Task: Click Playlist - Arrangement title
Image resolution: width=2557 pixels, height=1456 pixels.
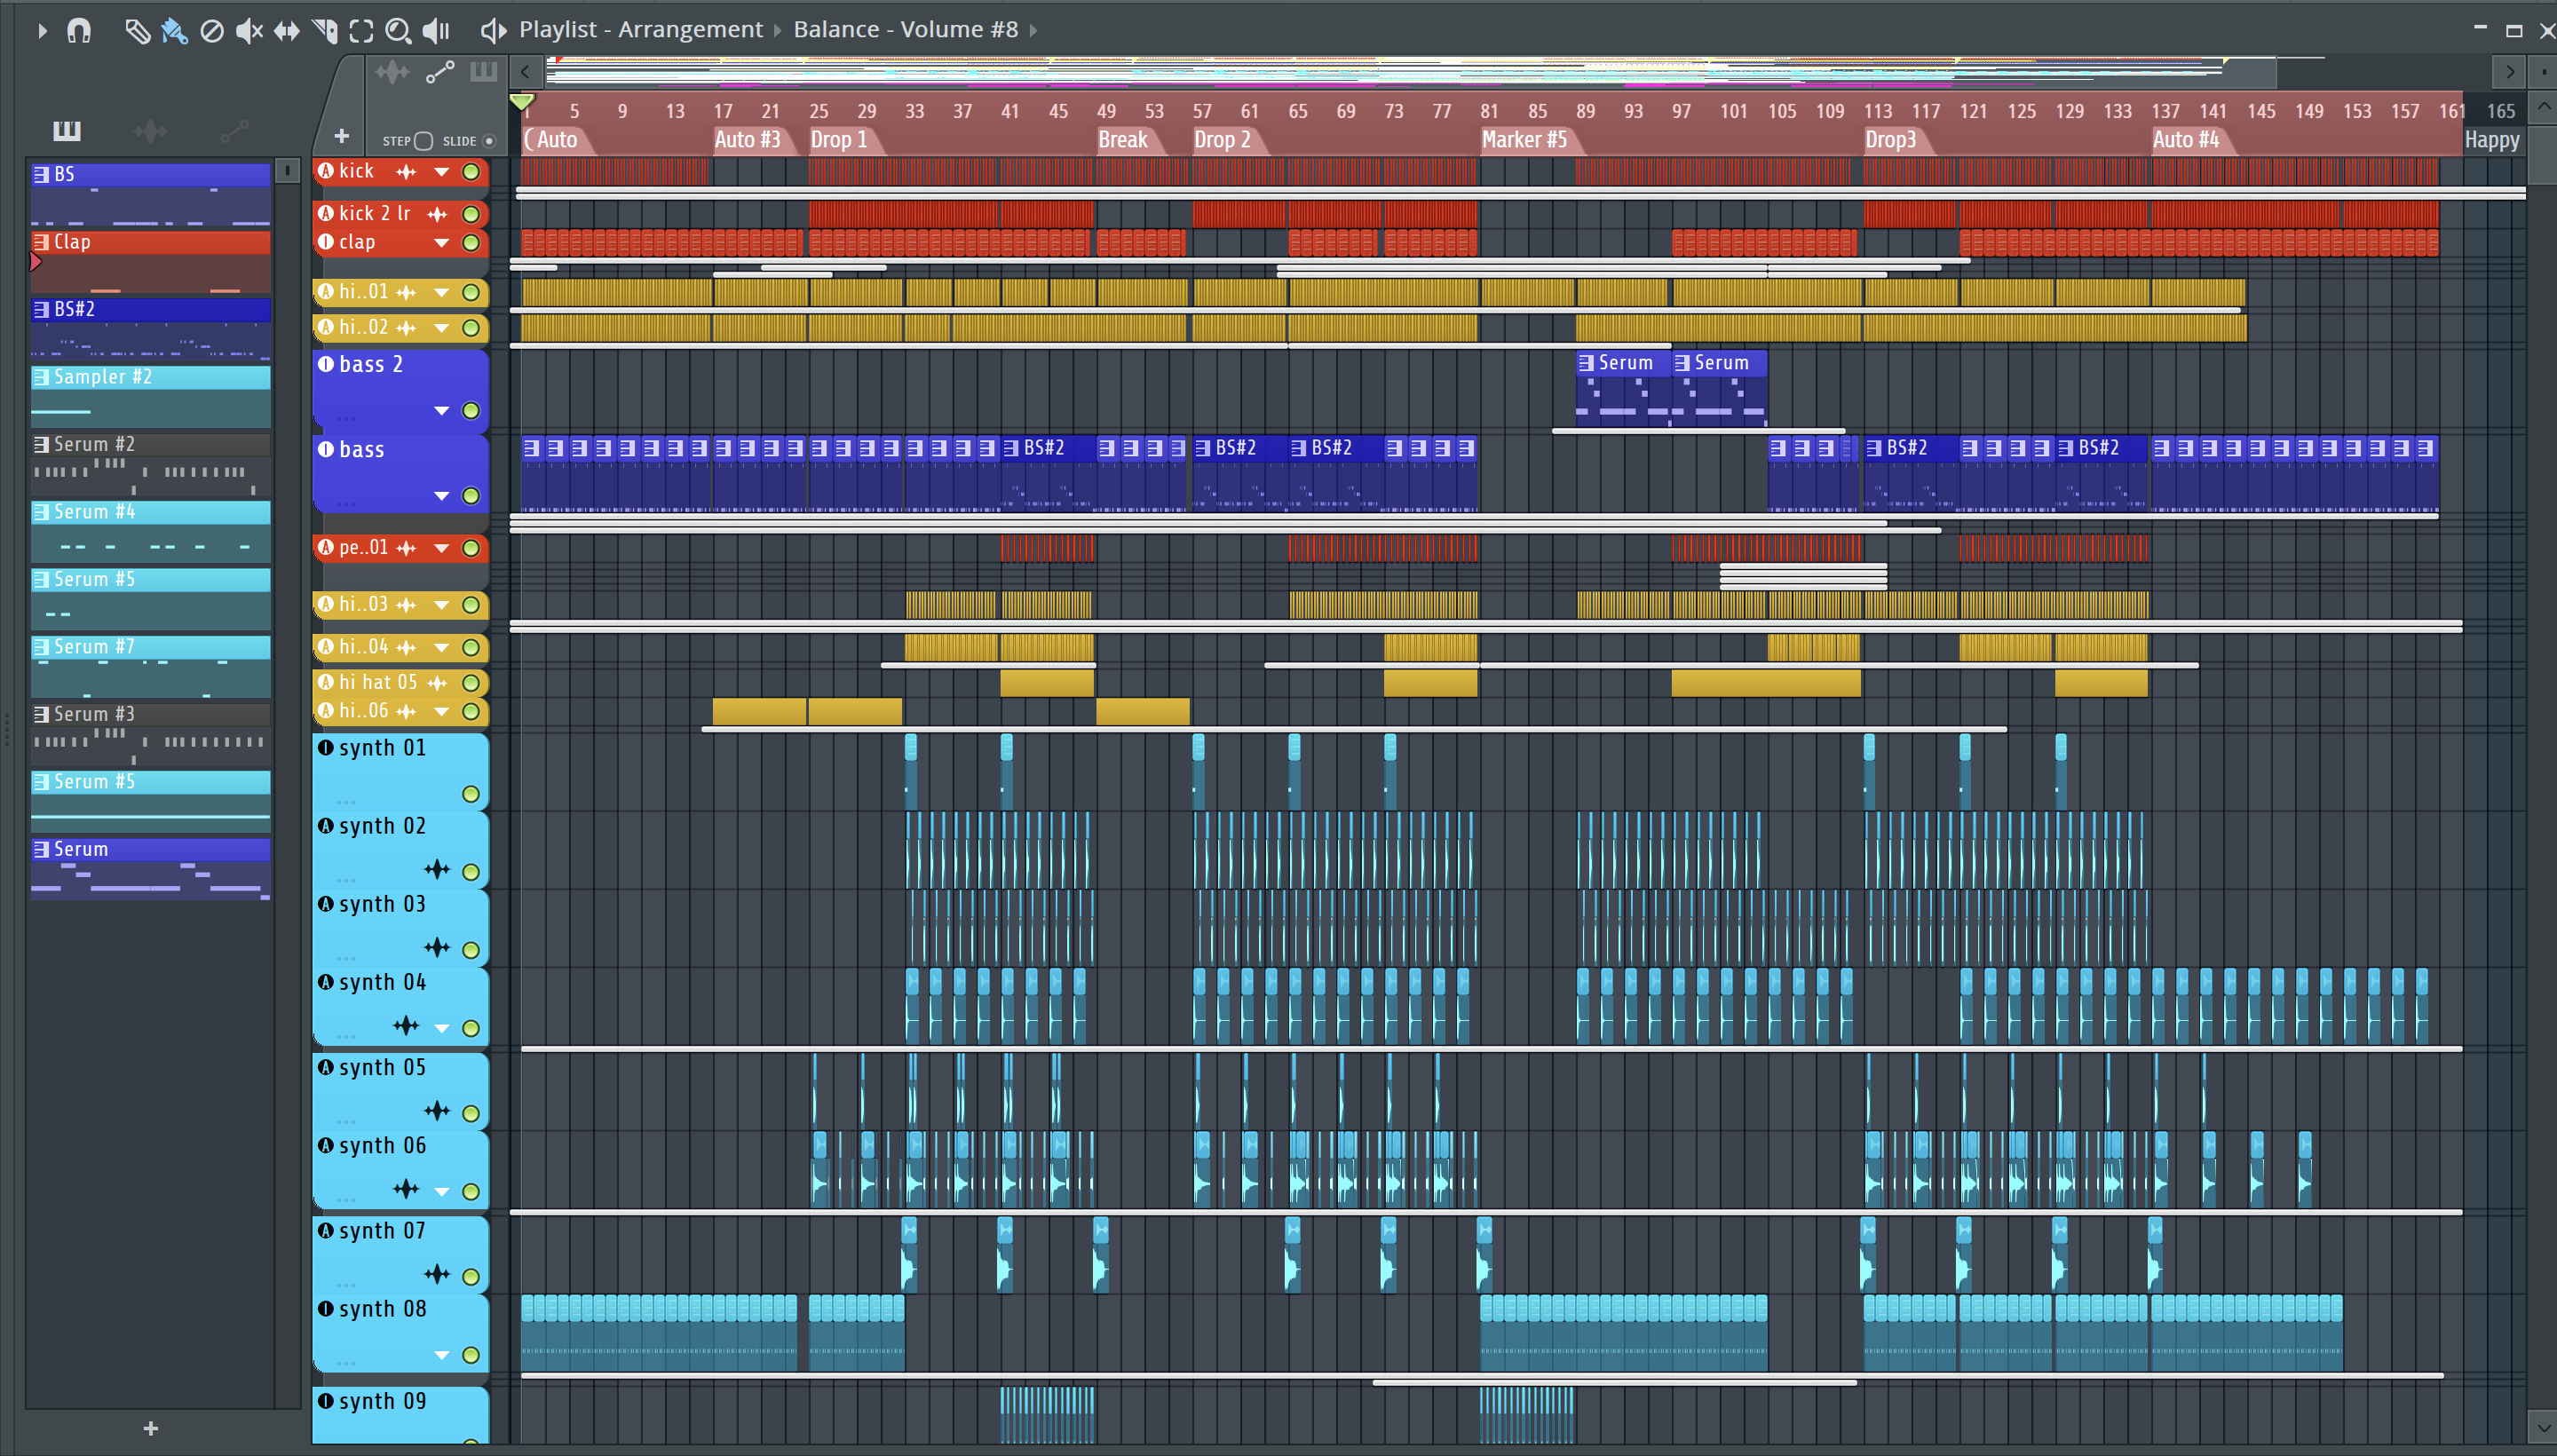Action: (640, 30)
